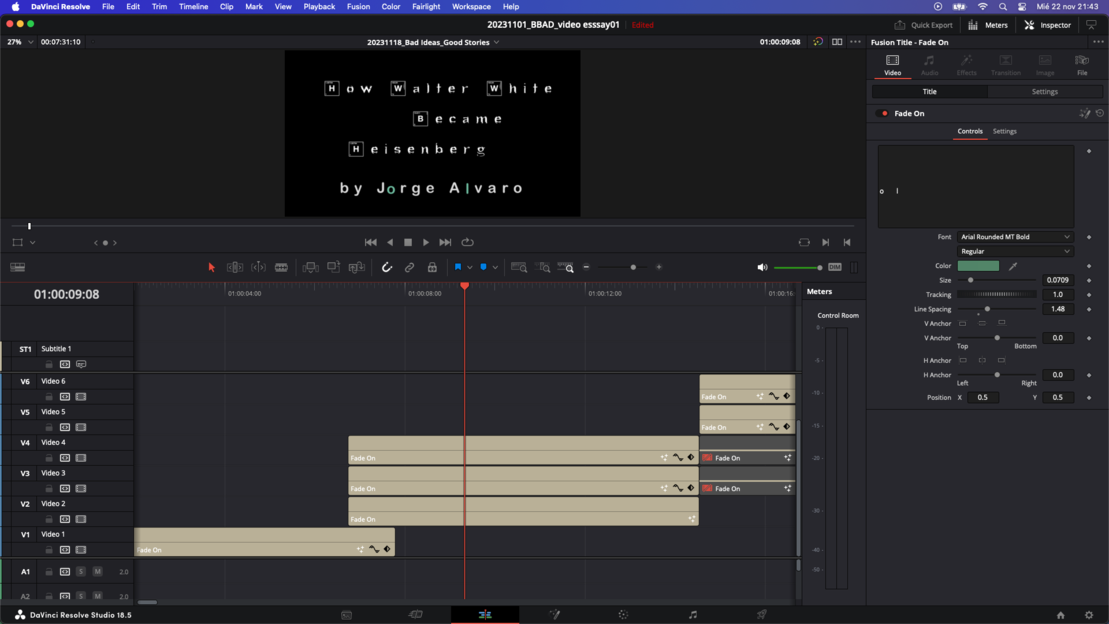Click the color picker eyedropper icon

click(1013, 266)
